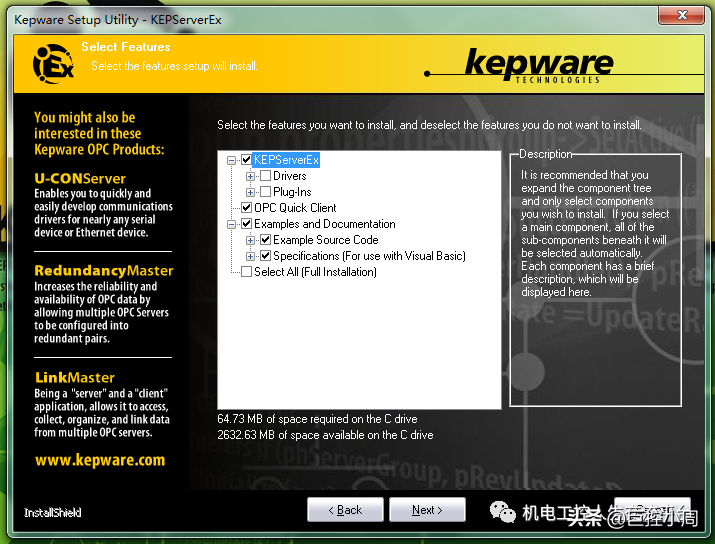This screenshot has width=715, height=544.
Task: Expand the Example Source Code node
Action: click(251, 240)
